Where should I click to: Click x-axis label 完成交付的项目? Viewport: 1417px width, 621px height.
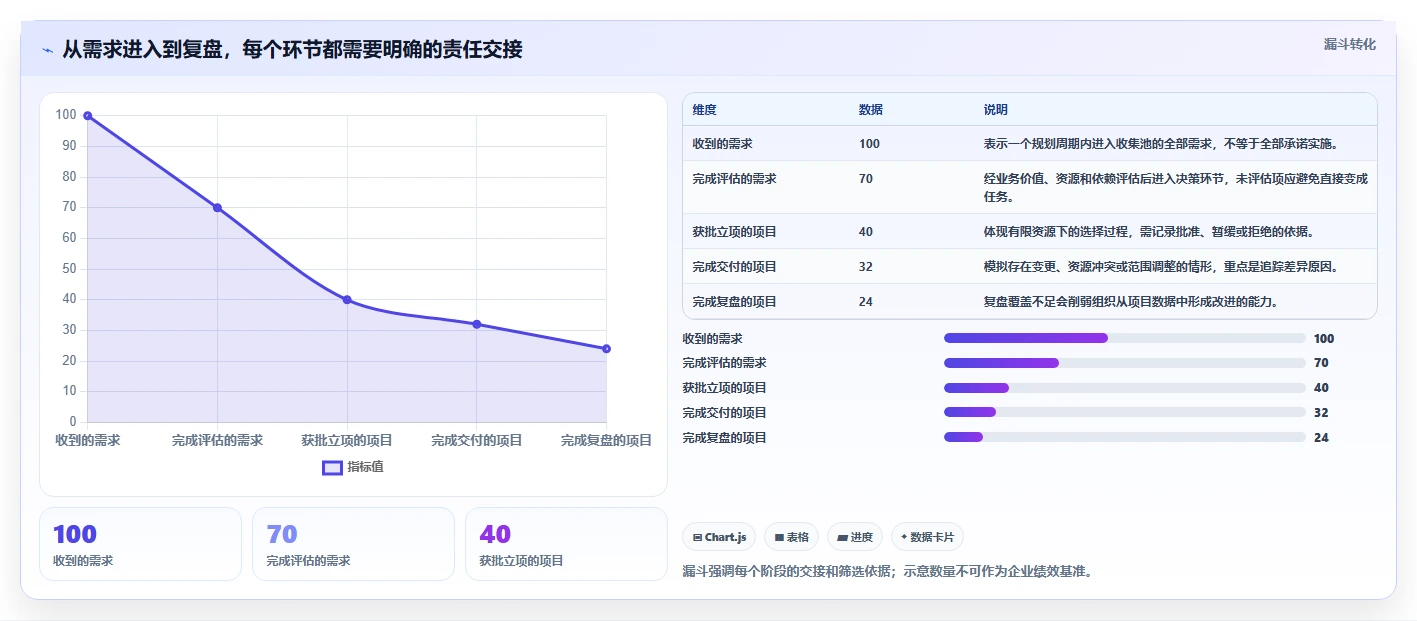click(x=477, y=441)
